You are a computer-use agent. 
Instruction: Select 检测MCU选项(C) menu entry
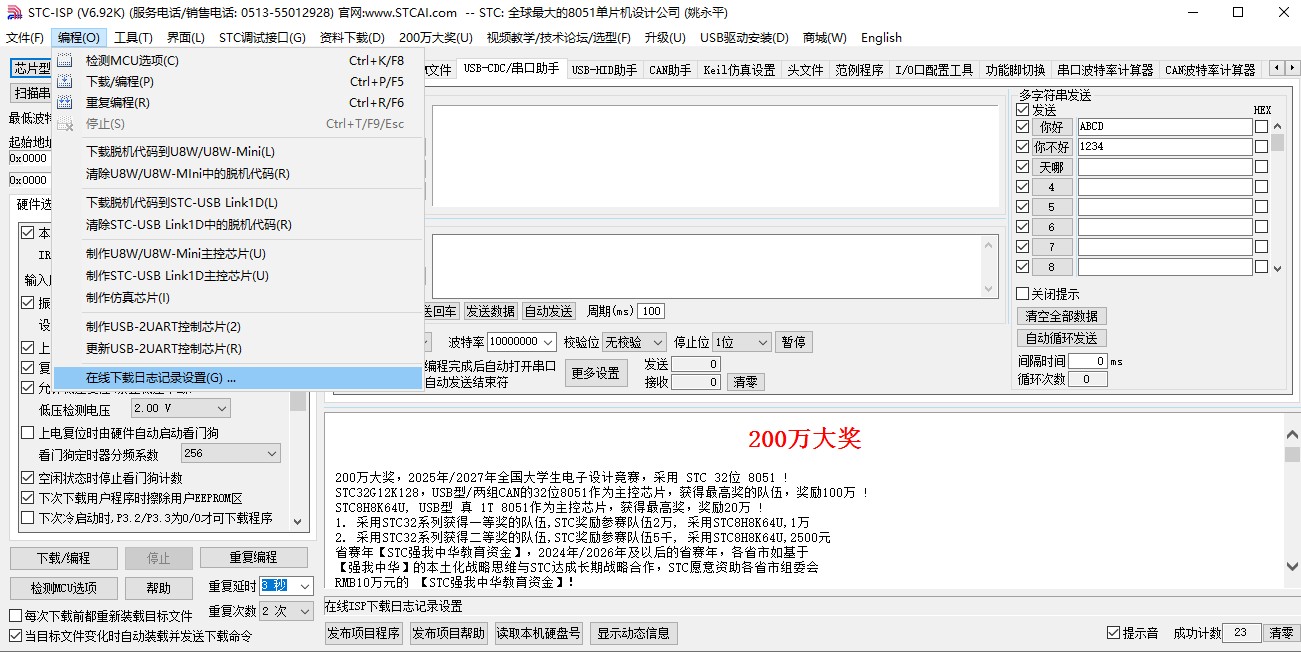point(238,60)
